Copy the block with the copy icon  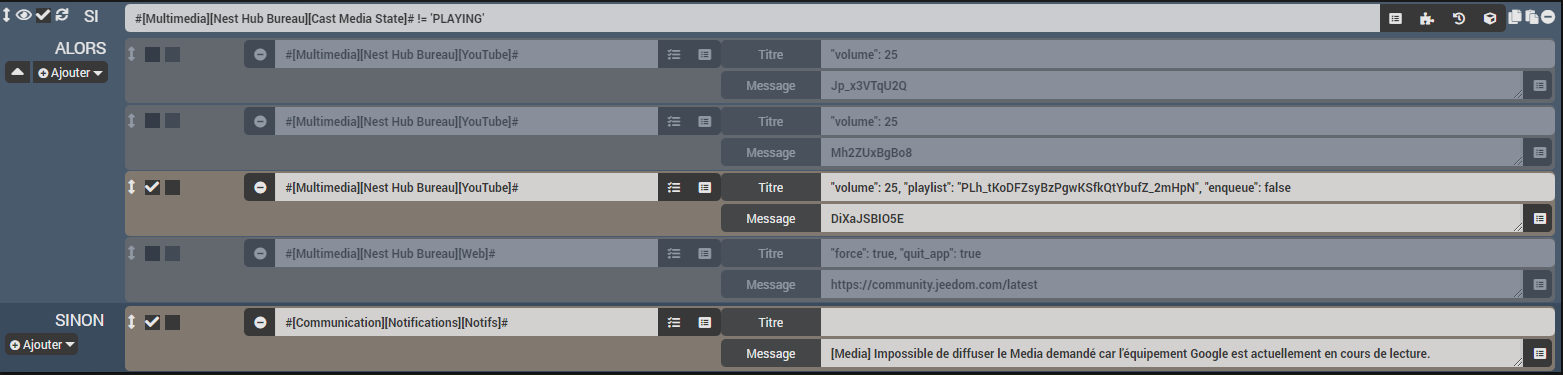pos(1514,17)
